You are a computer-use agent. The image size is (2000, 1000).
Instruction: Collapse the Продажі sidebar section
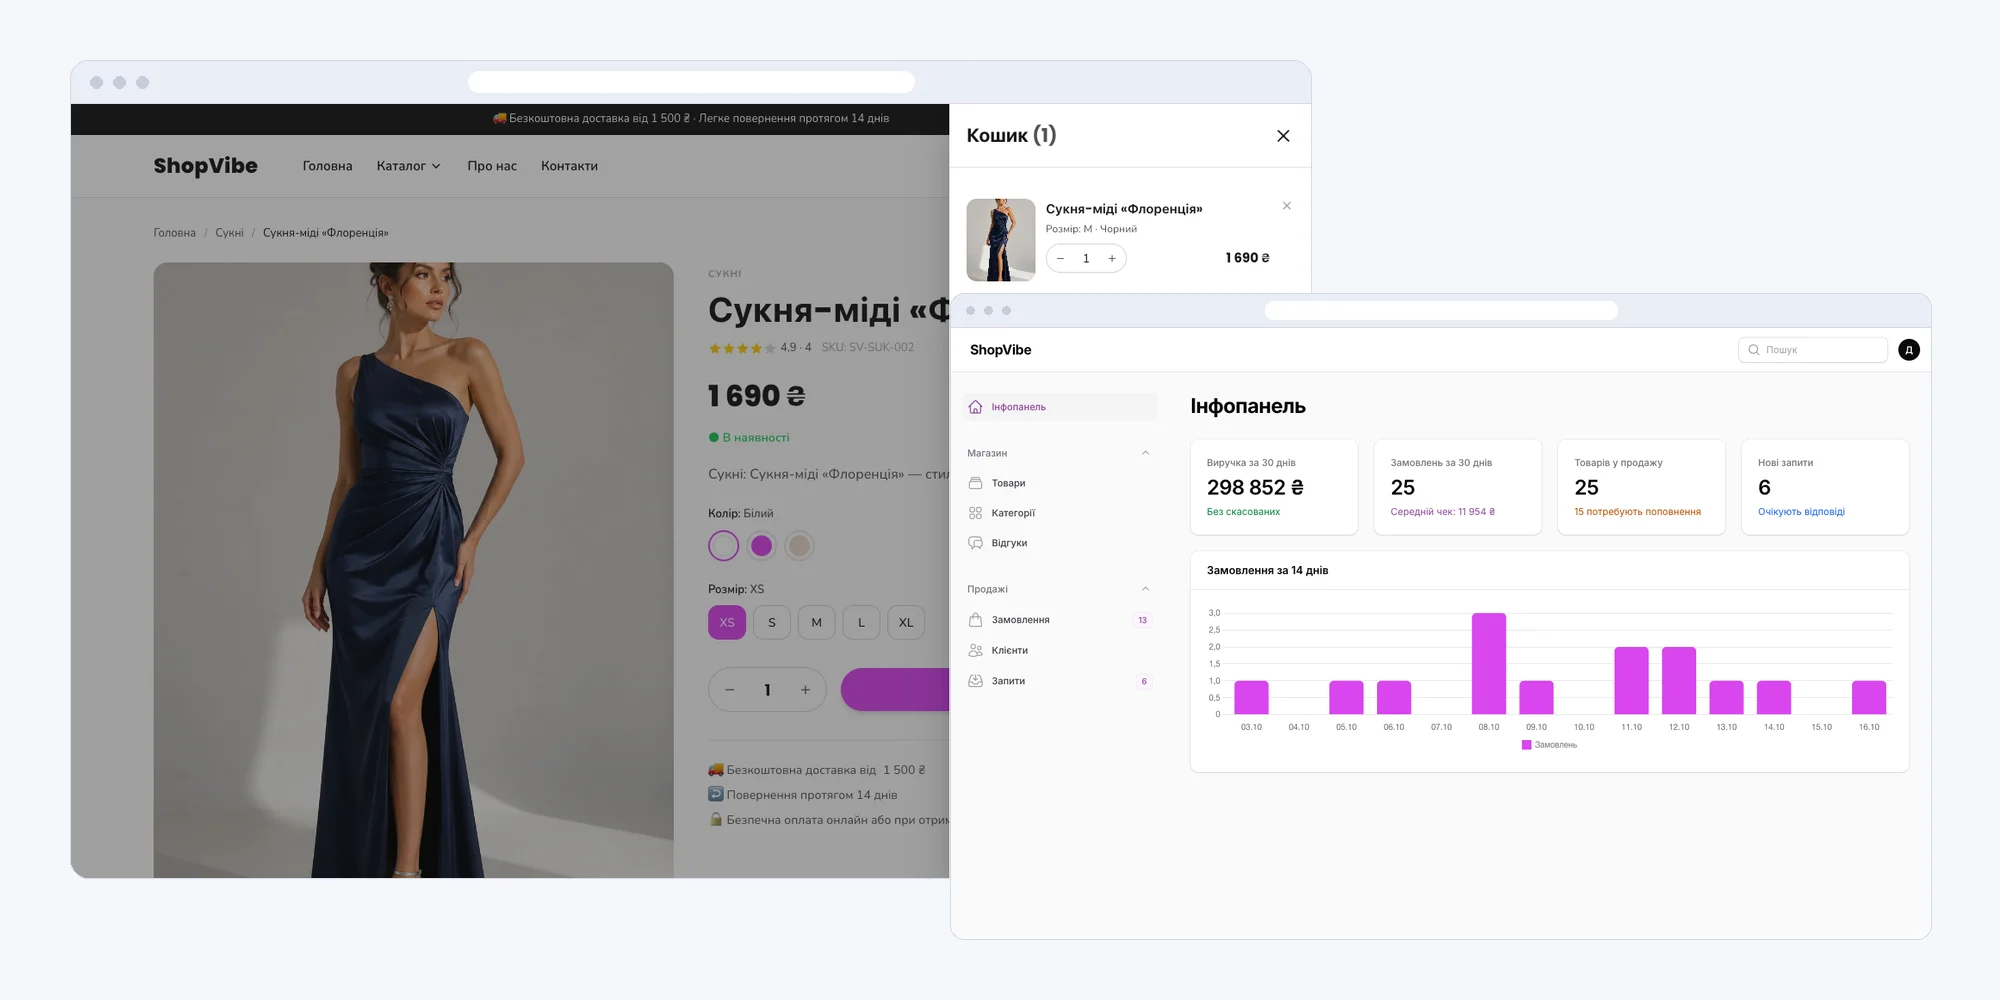coord(1146,589)
